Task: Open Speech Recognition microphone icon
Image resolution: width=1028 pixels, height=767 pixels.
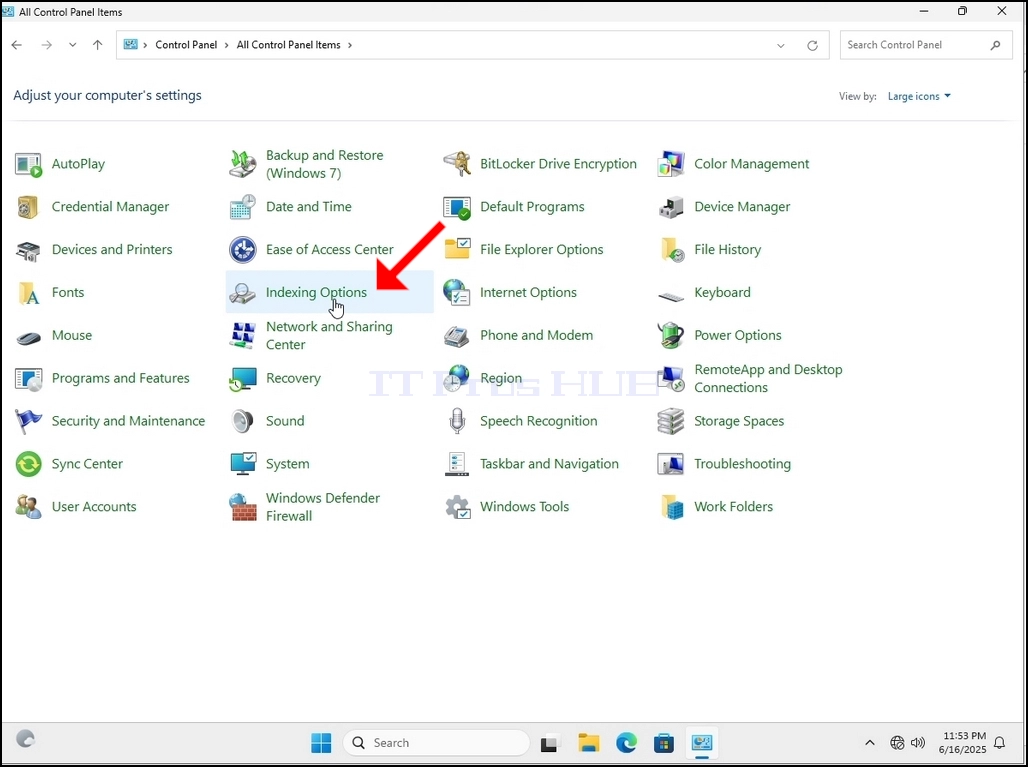Action: coord(457,422)
